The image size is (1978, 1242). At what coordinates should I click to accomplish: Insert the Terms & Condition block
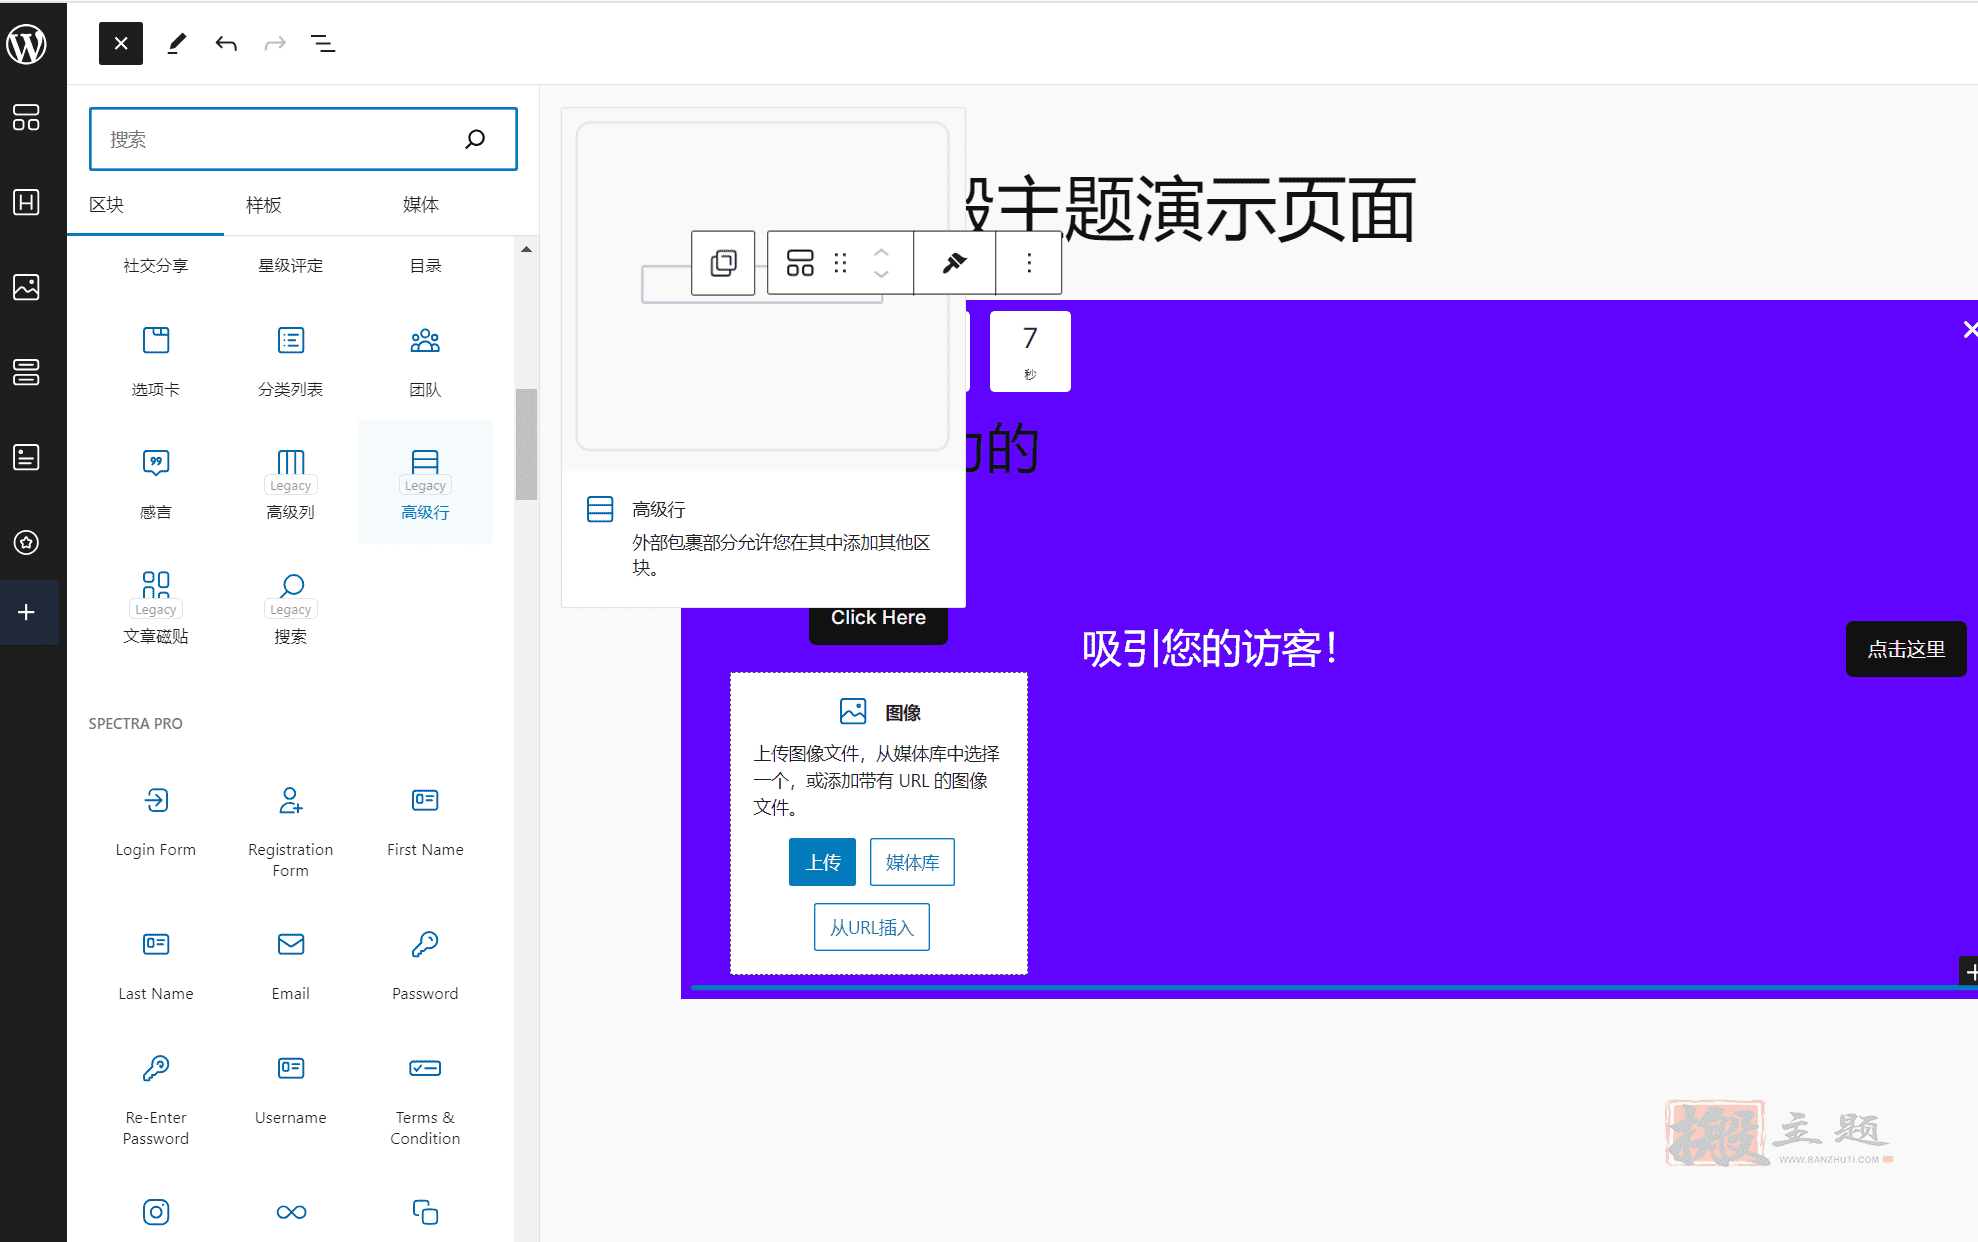pos(425,1098)
